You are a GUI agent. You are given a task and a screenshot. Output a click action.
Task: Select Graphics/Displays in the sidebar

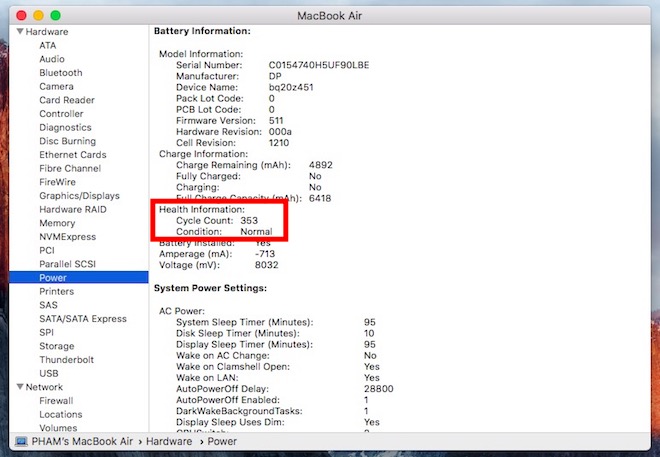click(x=79, y=196)
